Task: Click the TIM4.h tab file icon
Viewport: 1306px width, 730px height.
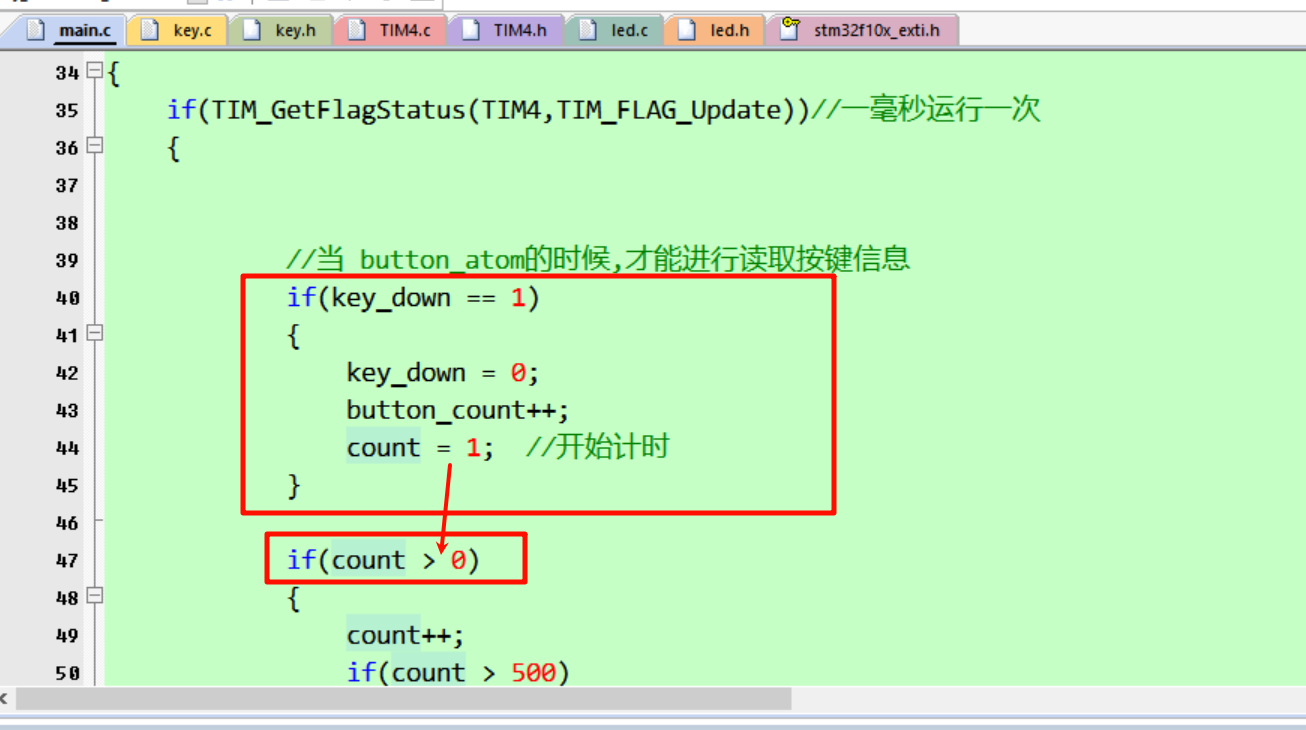Action: coord(472,30)
